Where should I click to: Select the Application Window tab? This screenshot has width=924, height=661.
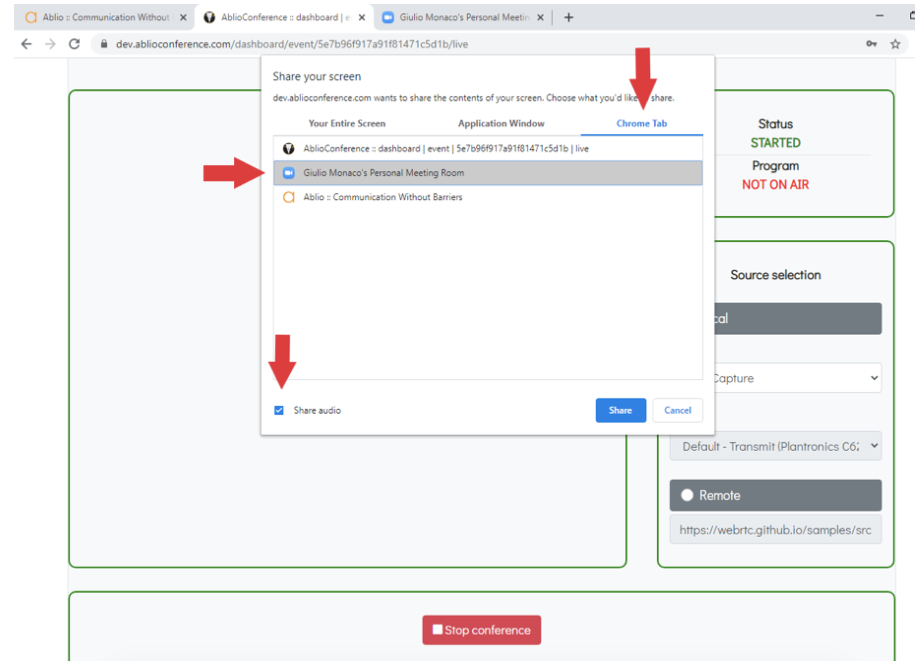click(501, 124)
